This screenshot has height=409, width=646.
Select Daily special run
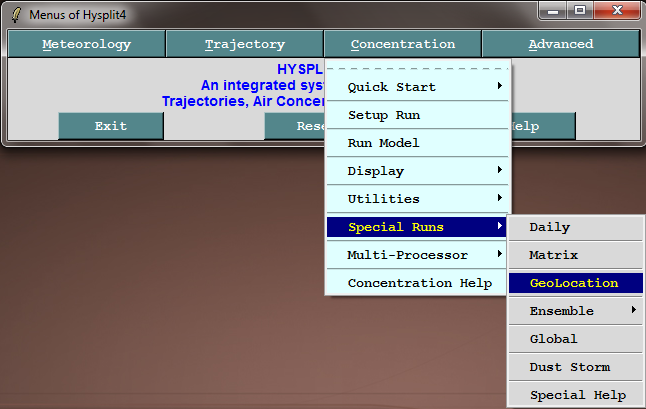pos(576,227)
